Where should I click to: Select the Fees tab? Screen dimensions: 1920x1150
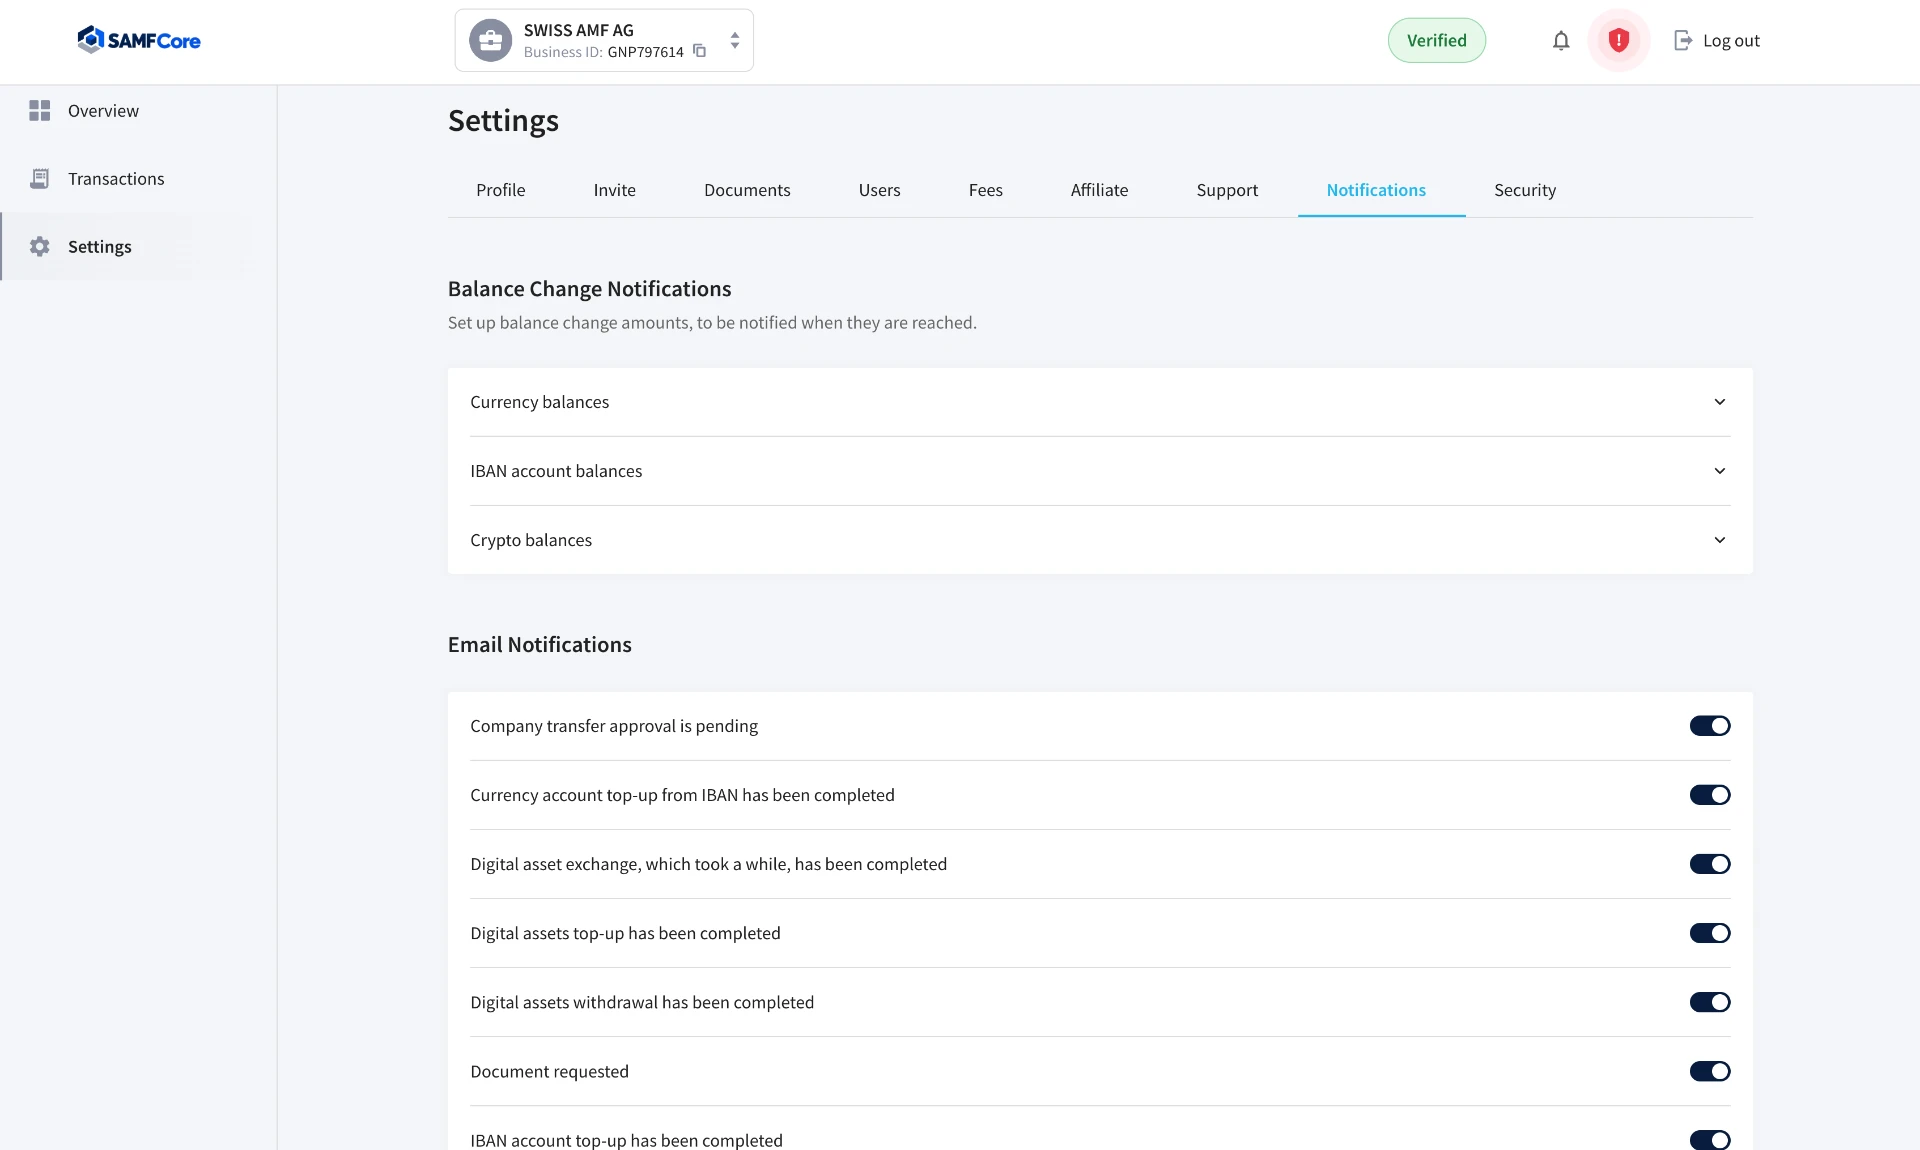(x=986, y=190)
